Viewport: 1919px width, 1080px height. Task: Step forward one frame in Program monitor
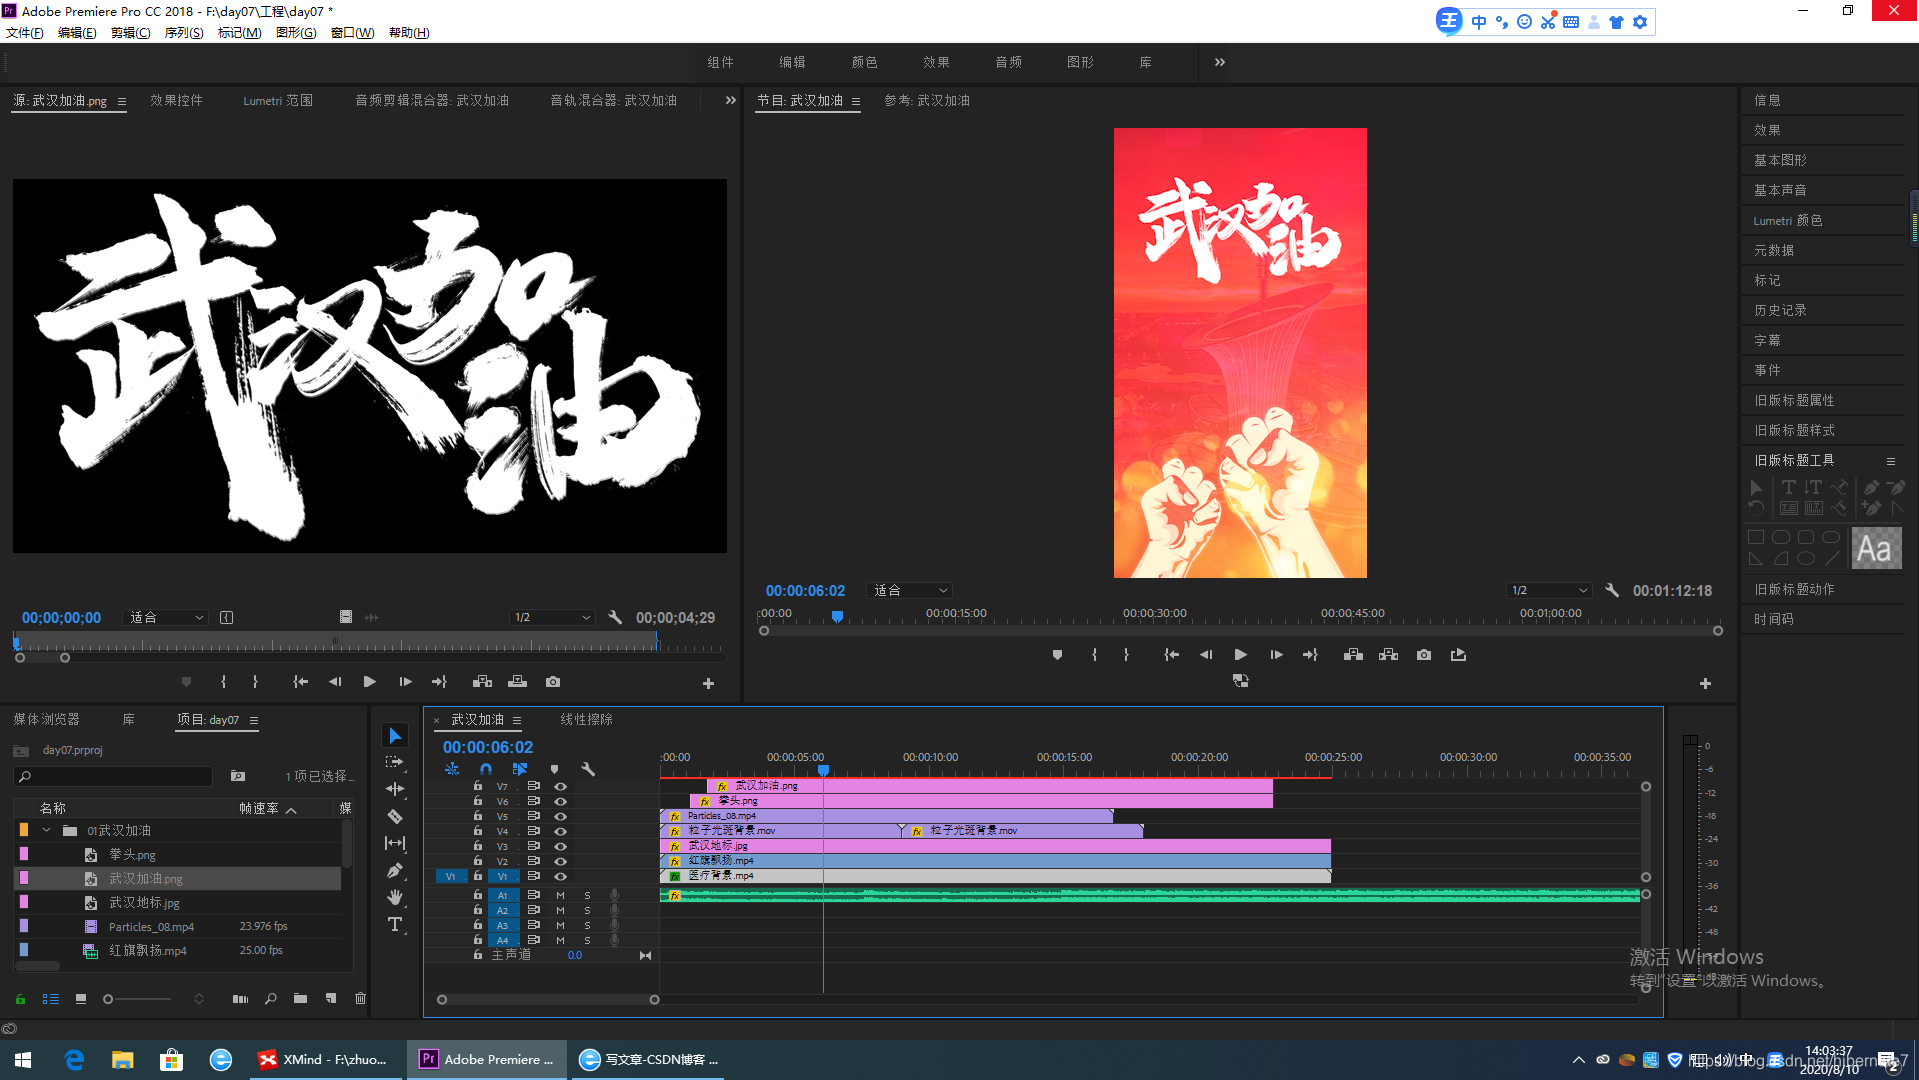tap(1276, 655)
